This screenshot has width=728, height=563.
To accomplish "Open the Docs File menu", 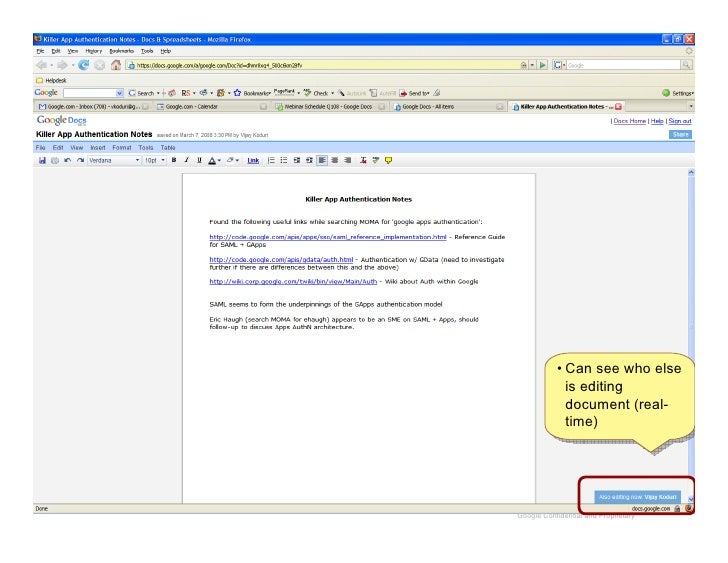I will pyautogui.click(x=40, y=148).
